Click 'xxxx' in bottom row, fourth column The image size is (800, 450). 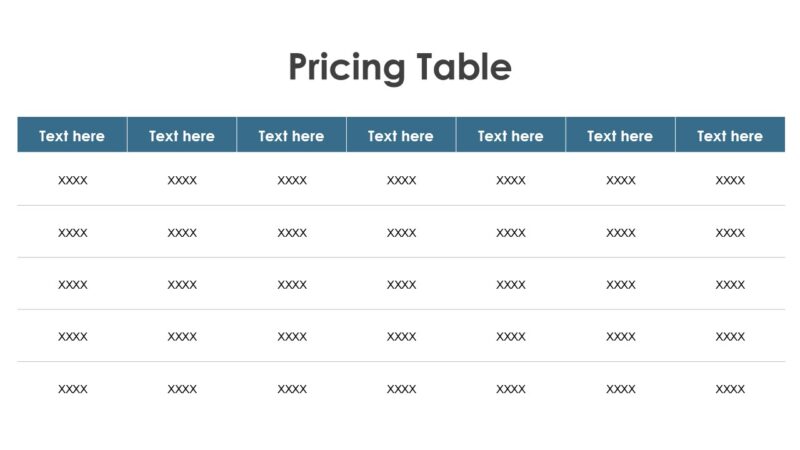(x=401, y=389)
